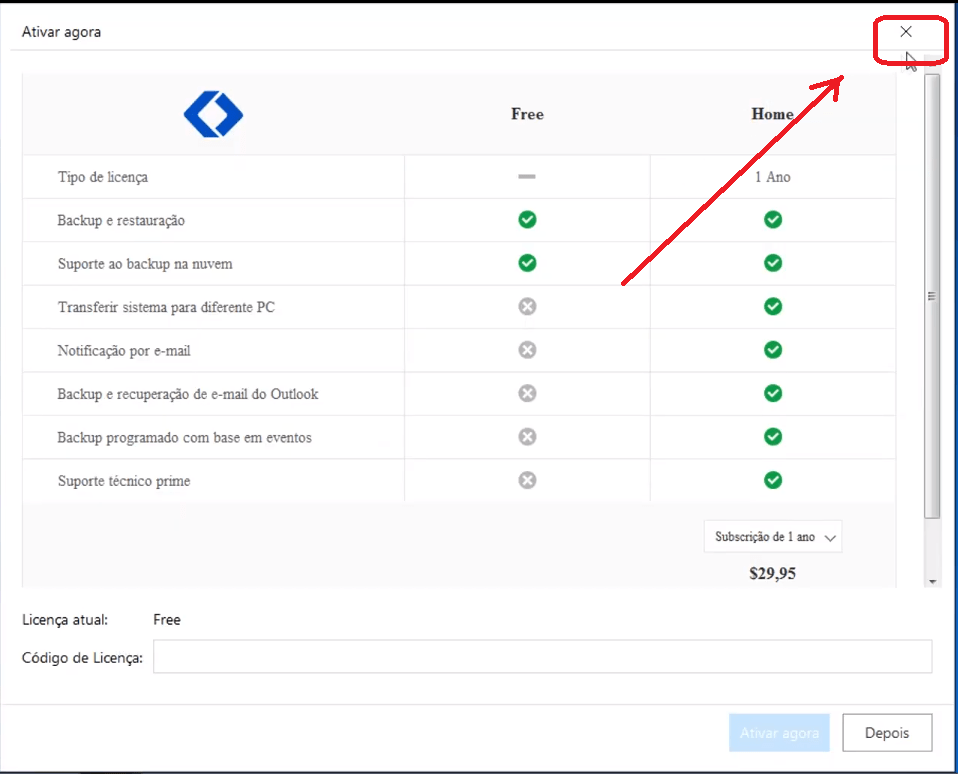Expand the subscription period selector

(772, 536)
